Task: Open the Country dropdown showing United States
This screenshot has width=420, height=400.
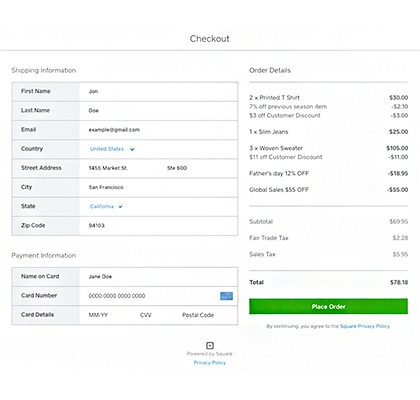Action: pyautogui.click(x=112, y=149)
